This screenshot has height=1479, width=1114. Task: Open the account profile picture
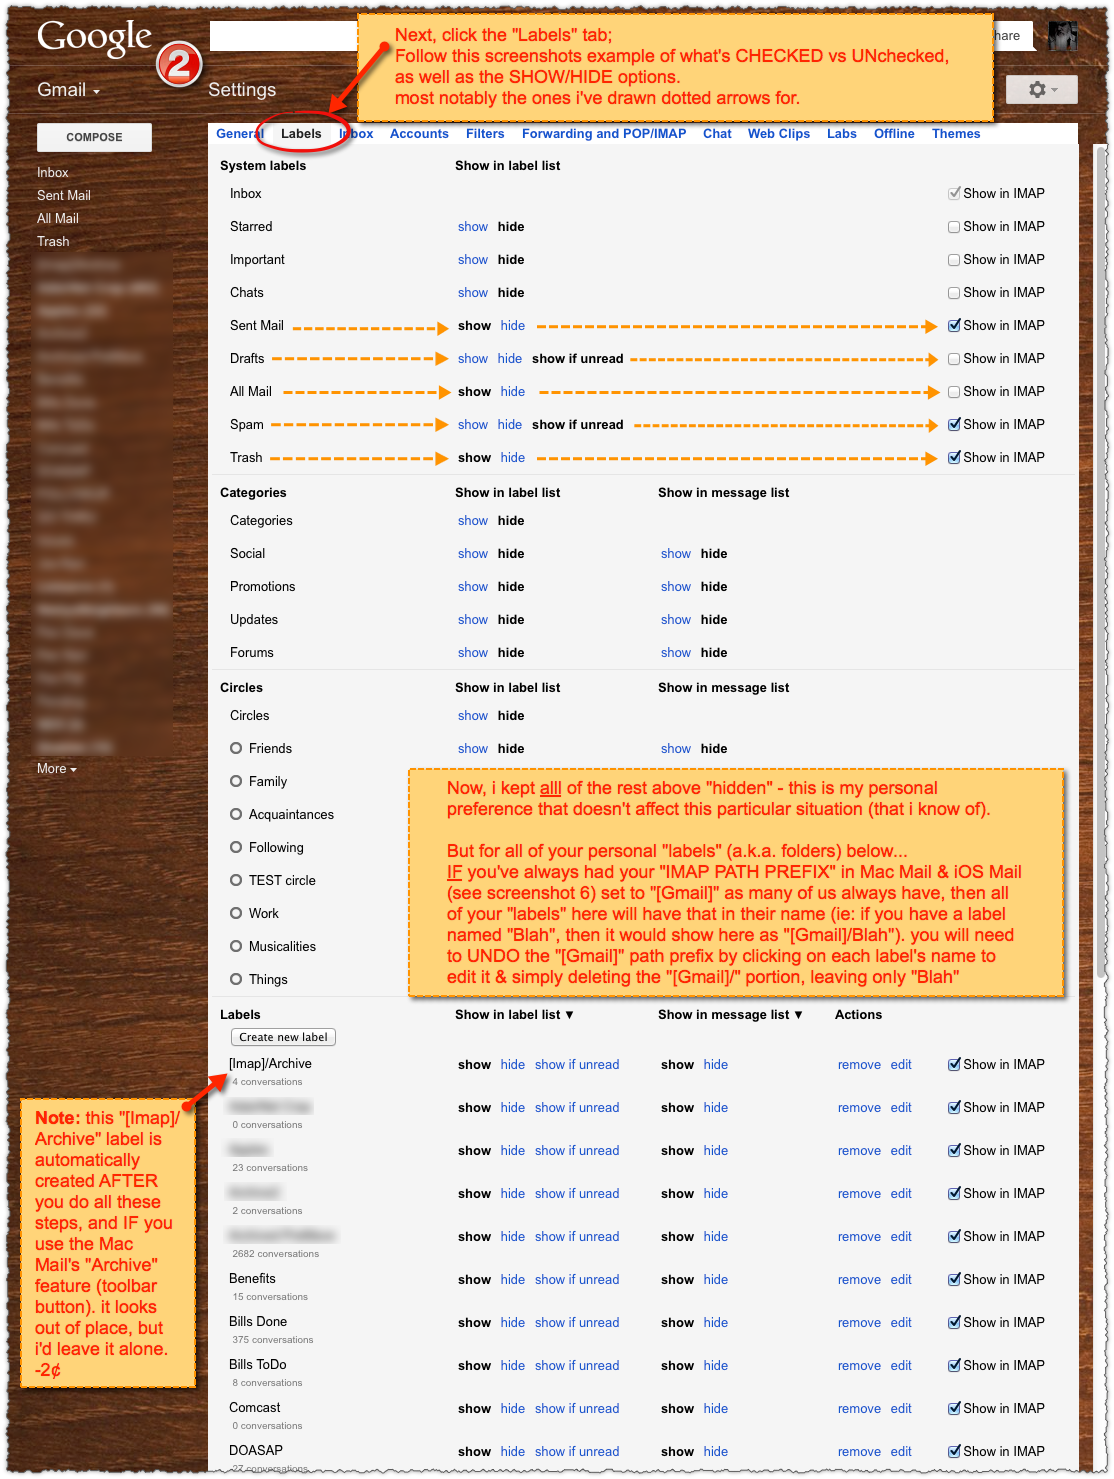tap(1062, 36)
